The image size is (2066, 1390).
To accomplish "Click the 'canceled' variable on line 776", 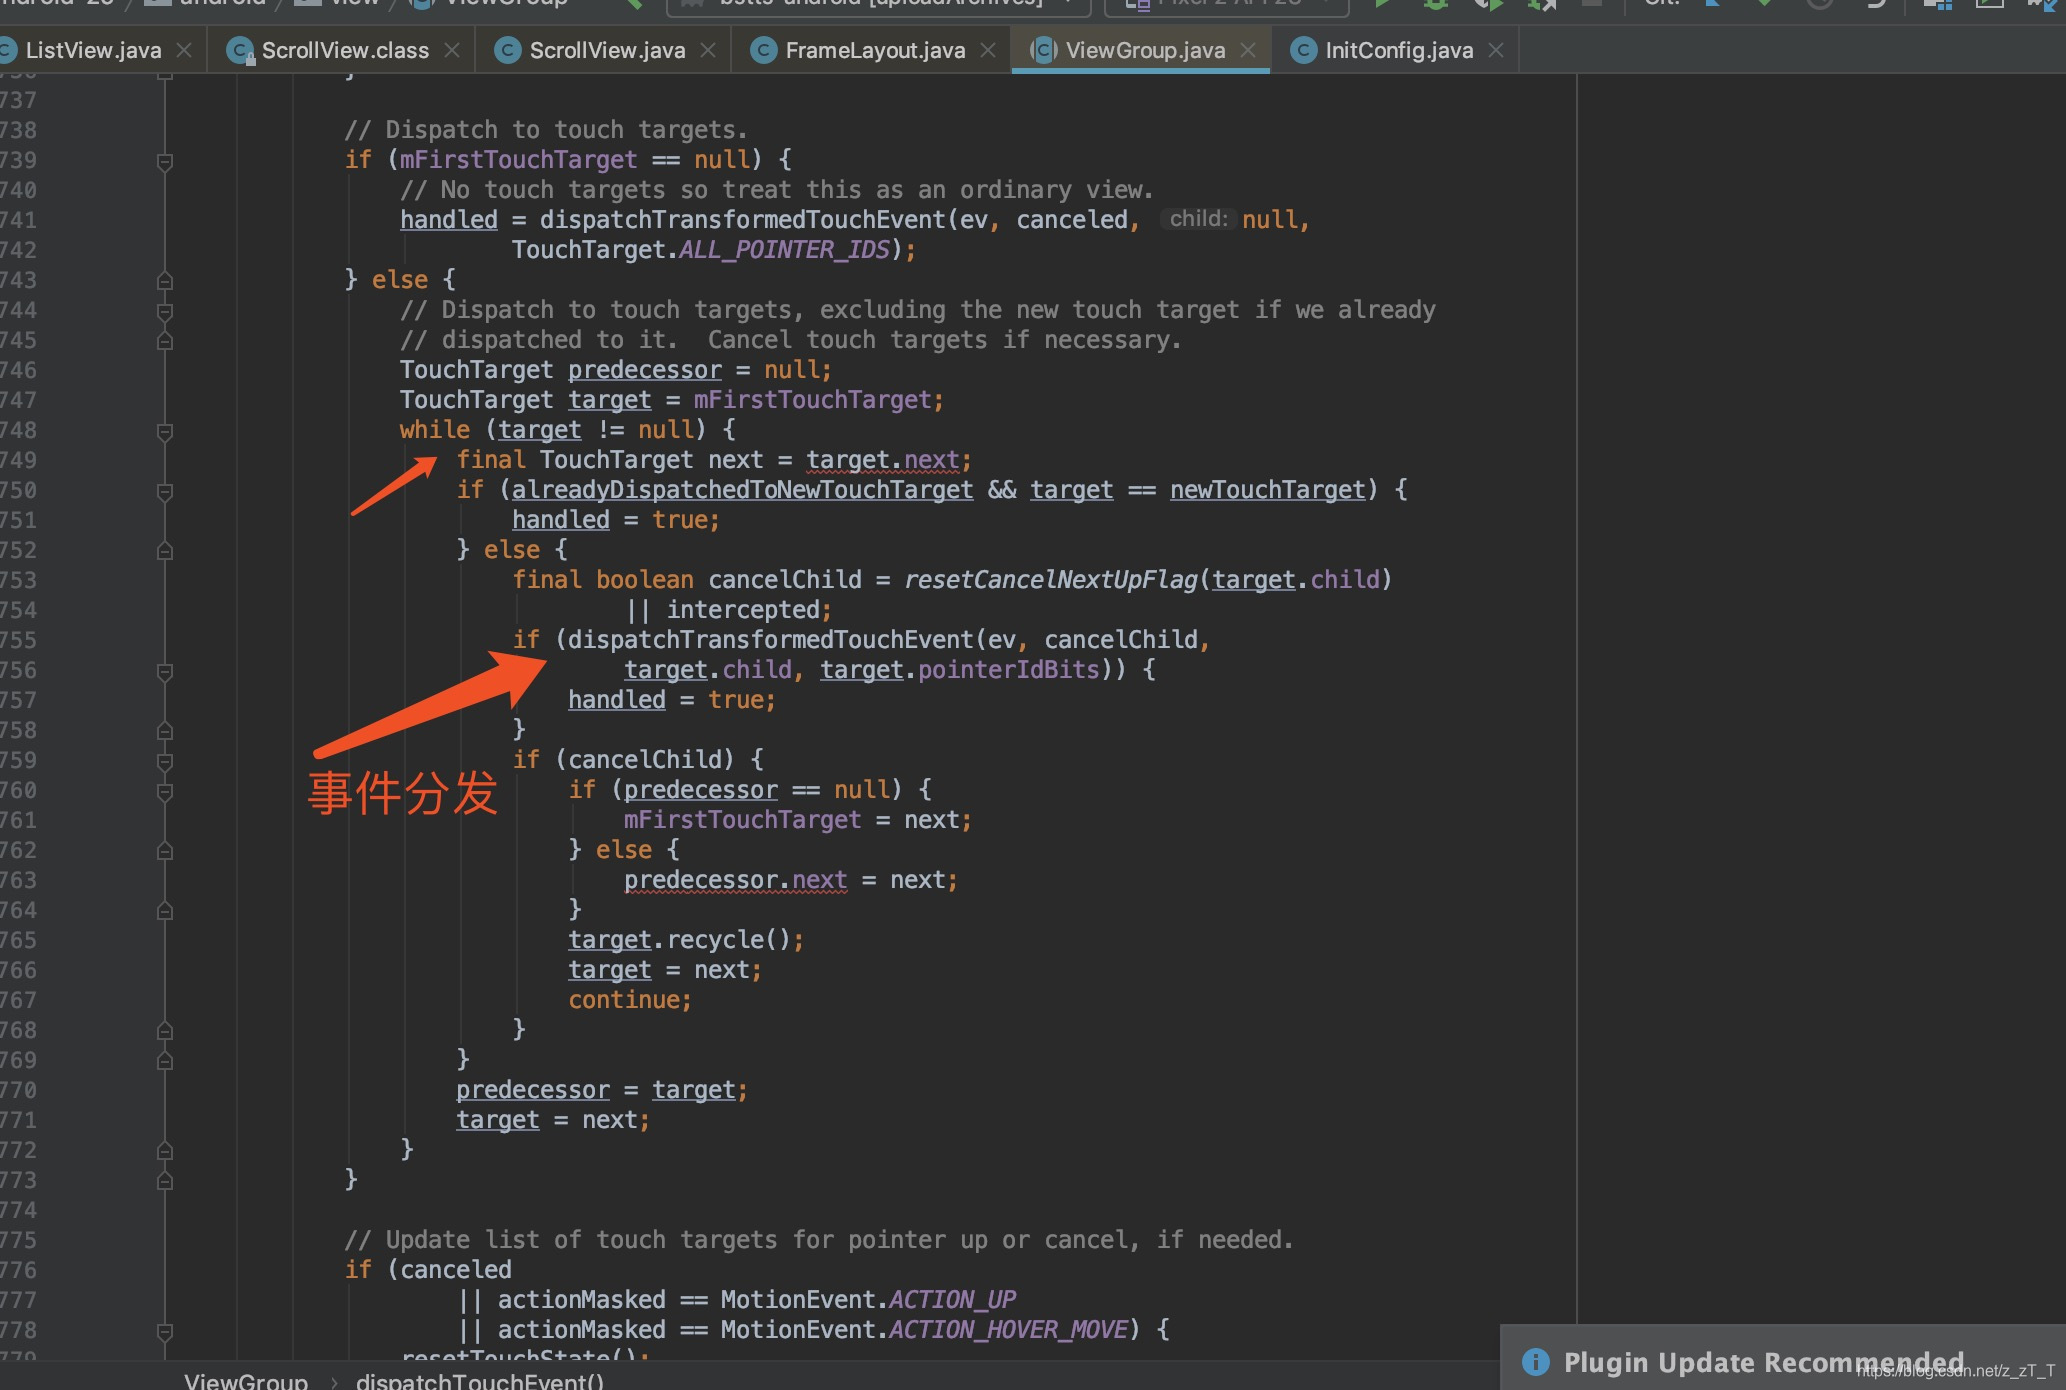I will (x=456, y=1270).
